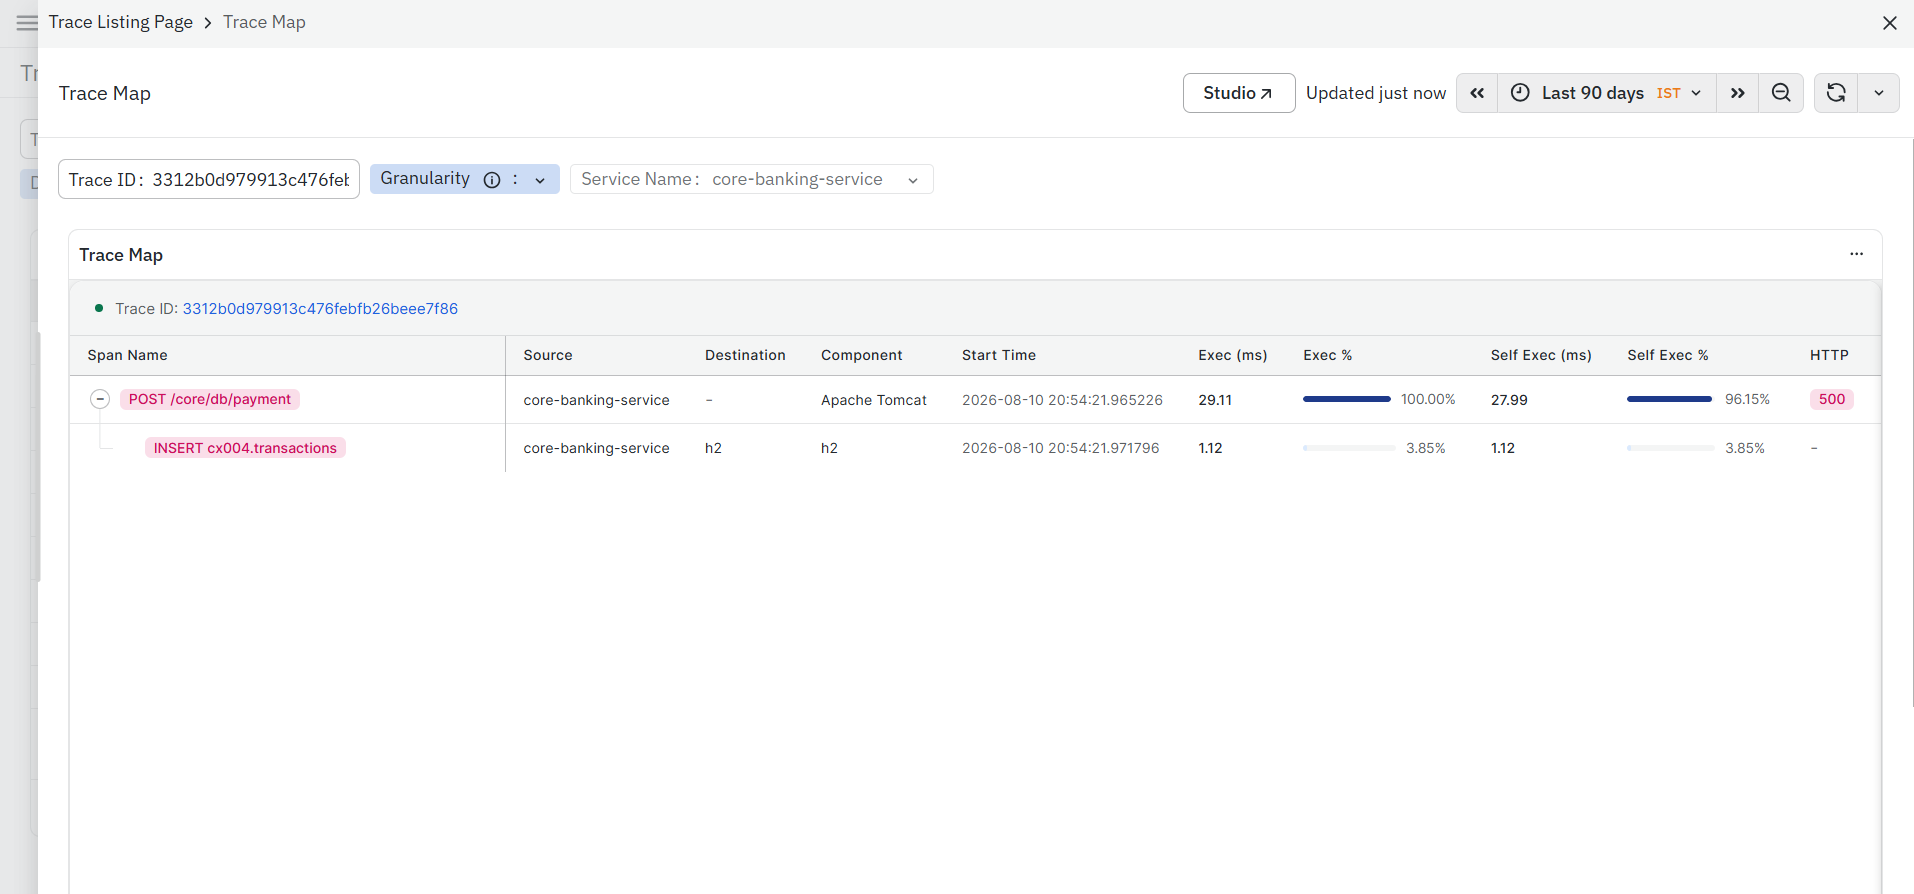This screenshot has width=1914, height=894.
Task: Open the Last 90 days time picker
Action: tap(1606, 93)
